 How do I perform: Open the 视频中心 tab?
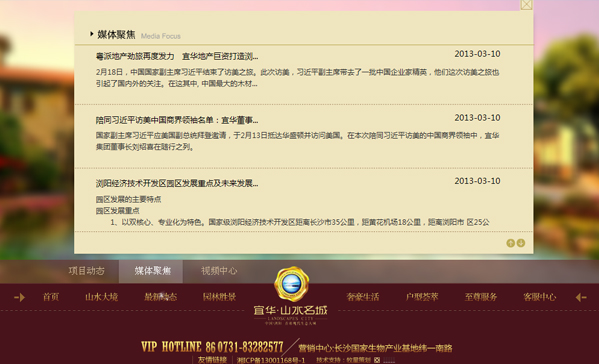(x=219, y=271)
